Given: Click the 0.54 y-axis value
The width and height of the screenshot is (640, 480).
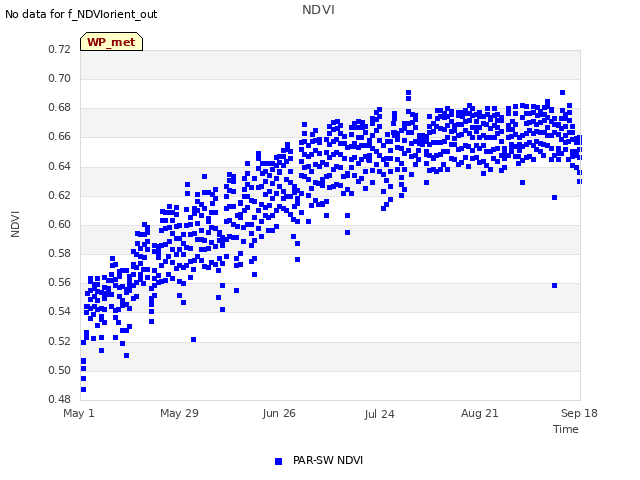Looking at the screenshot, I should (60, 311).
